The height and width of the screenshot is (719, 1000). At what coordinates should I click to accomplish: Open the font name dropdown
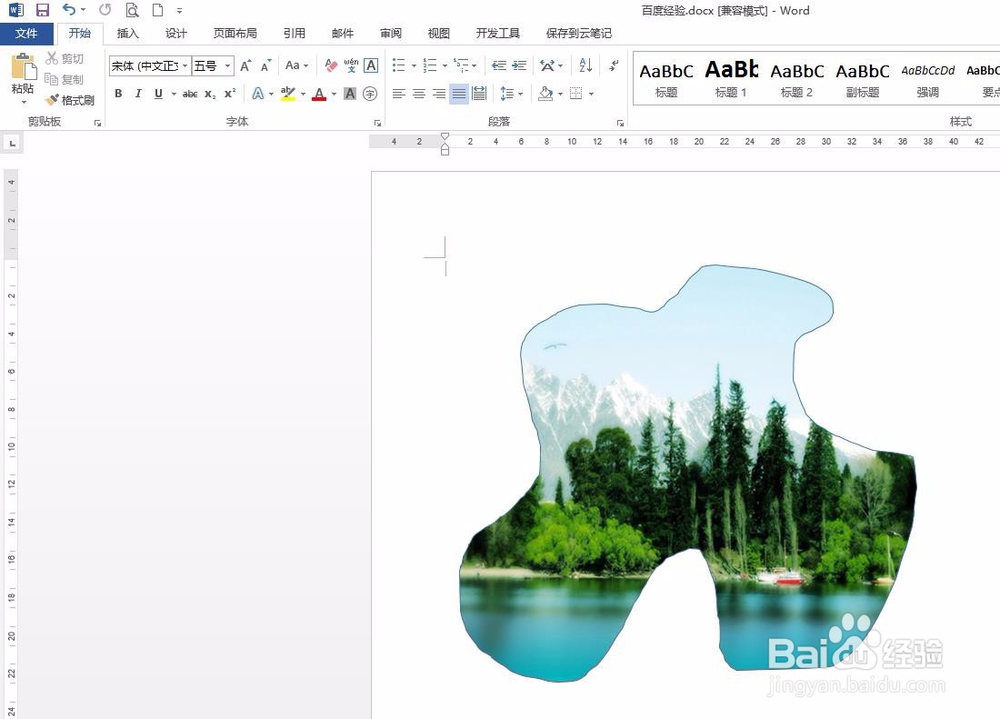[x=185, y=66]
